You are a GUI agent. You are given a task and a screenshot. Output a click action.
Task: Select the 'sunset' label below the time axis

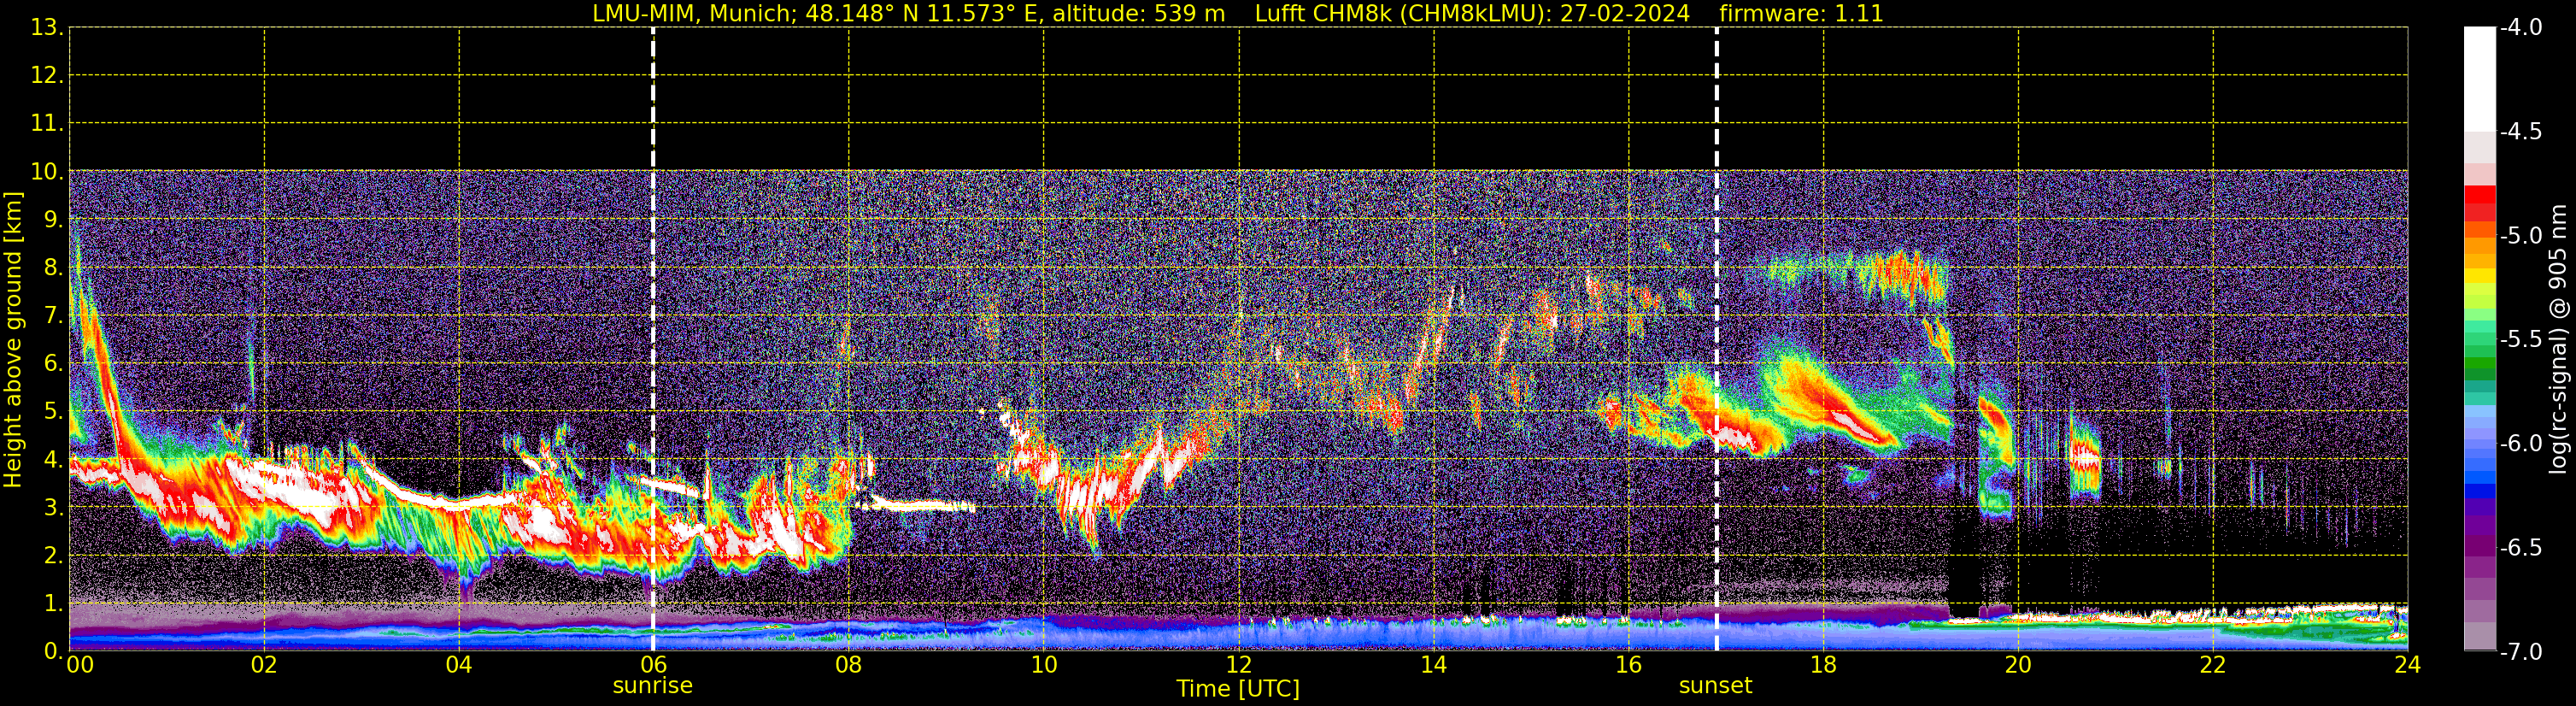pyautogui.click(x=1715, y=686)
